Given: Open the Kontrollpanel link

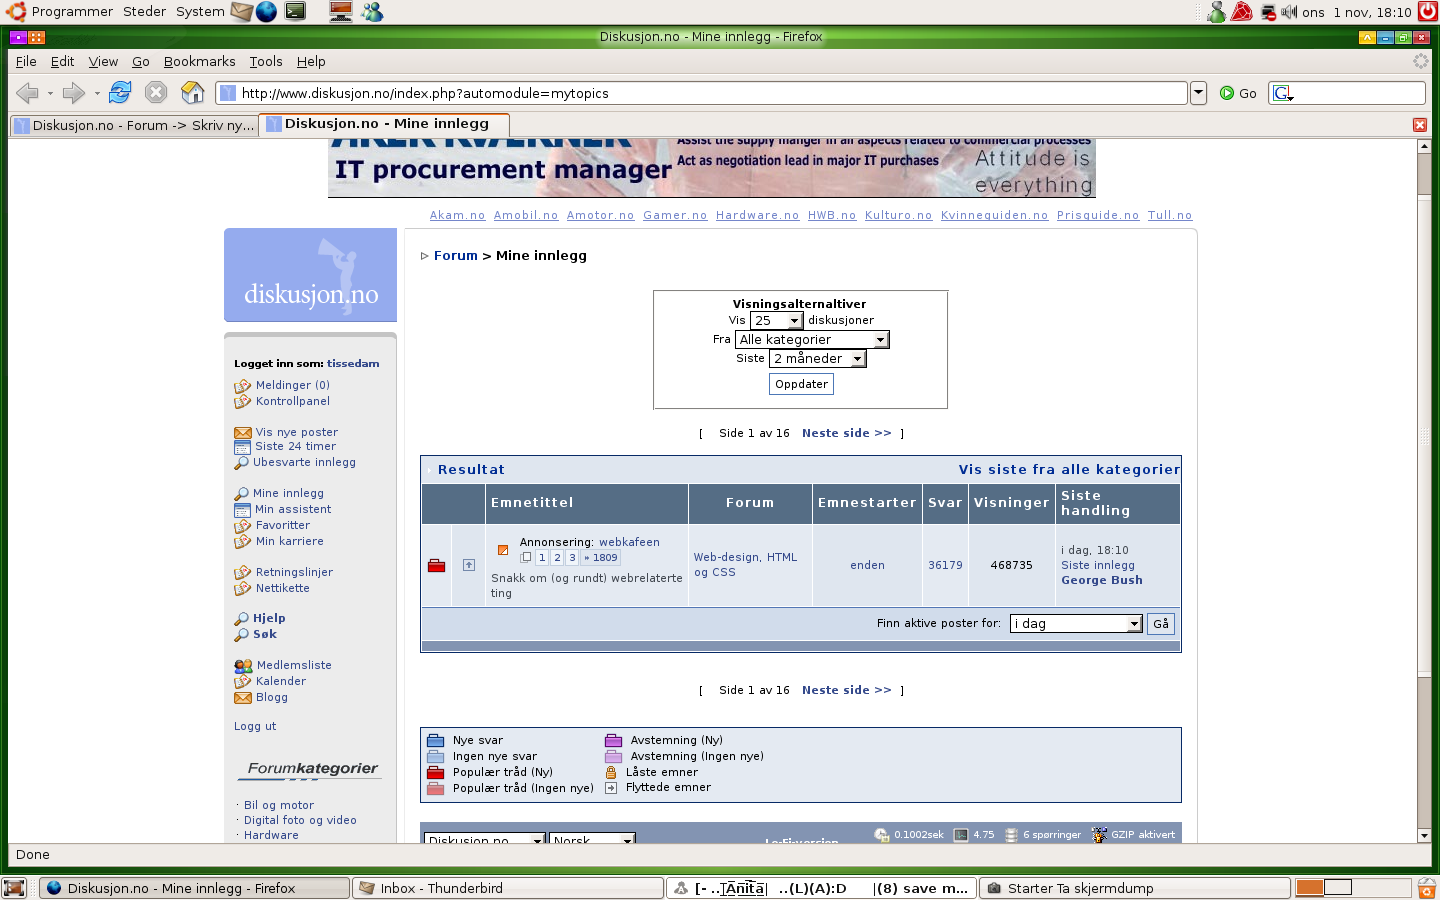Looking at the screenshot, I should click(x=292, y=401).
